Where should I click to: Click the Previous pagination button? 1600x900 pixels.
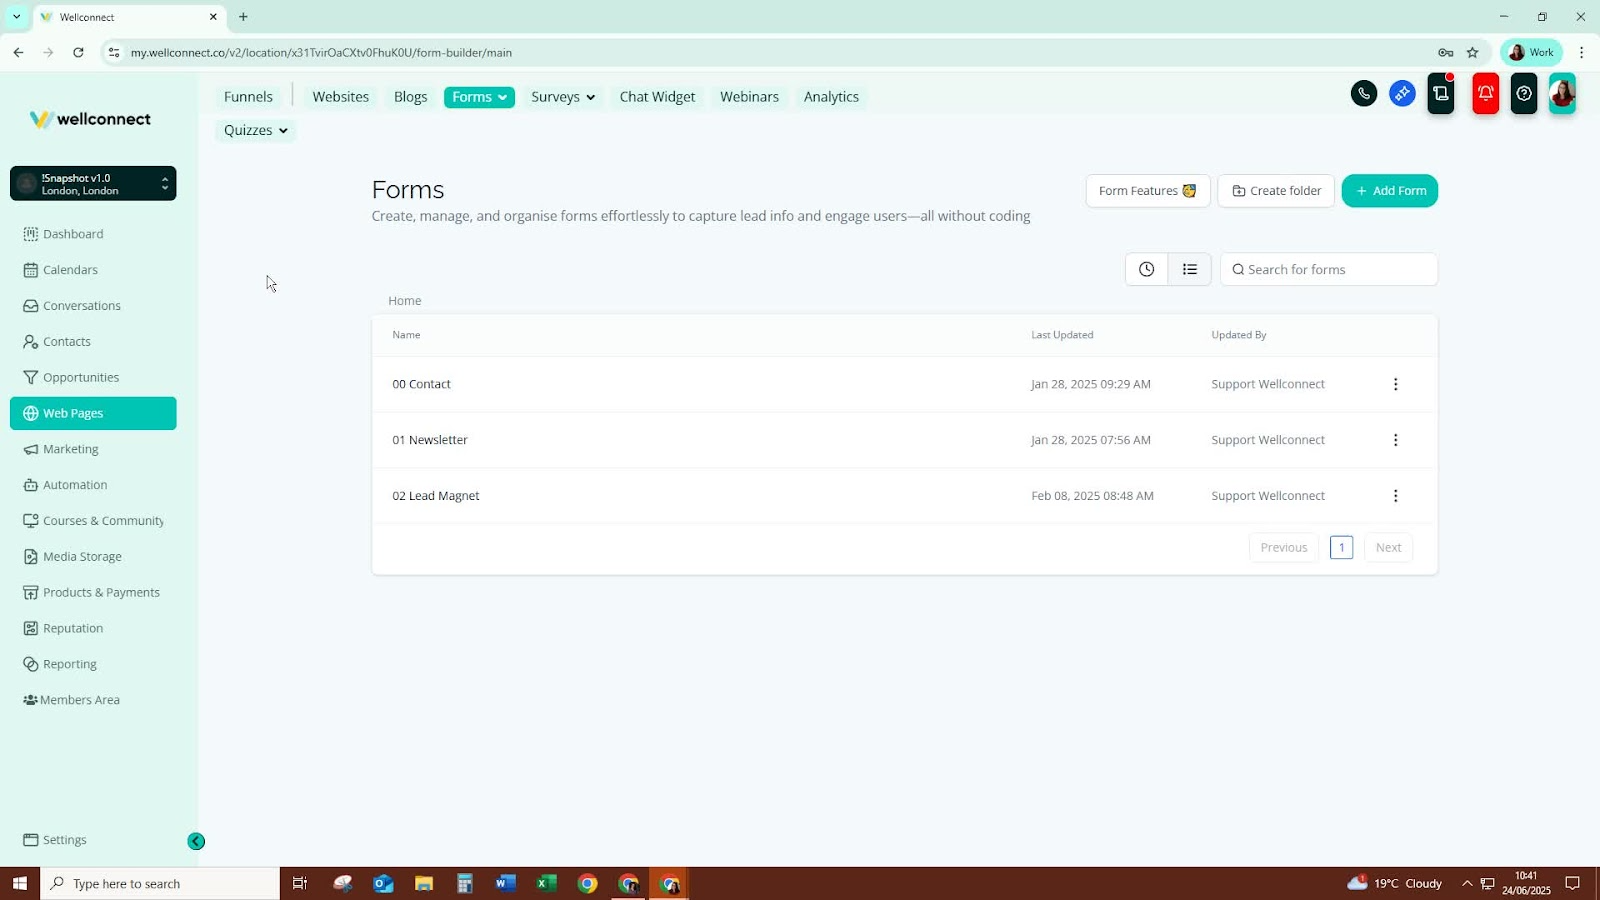1284,548
